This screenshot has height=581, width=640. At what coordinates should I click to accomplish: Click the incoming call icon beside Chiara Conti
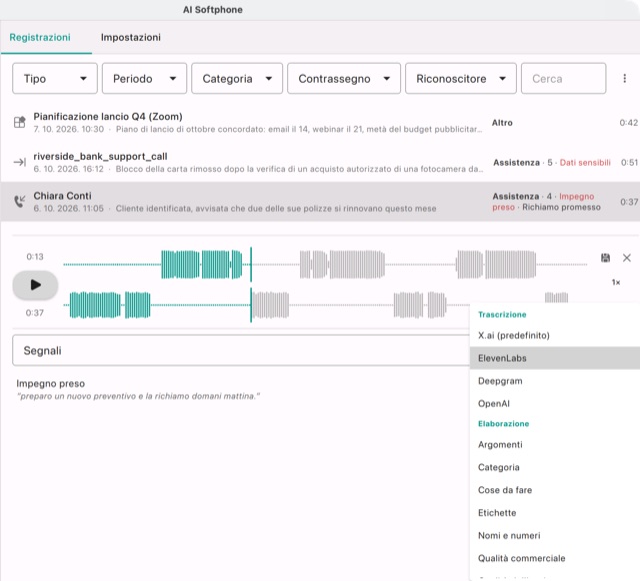(x=20, y=201)
